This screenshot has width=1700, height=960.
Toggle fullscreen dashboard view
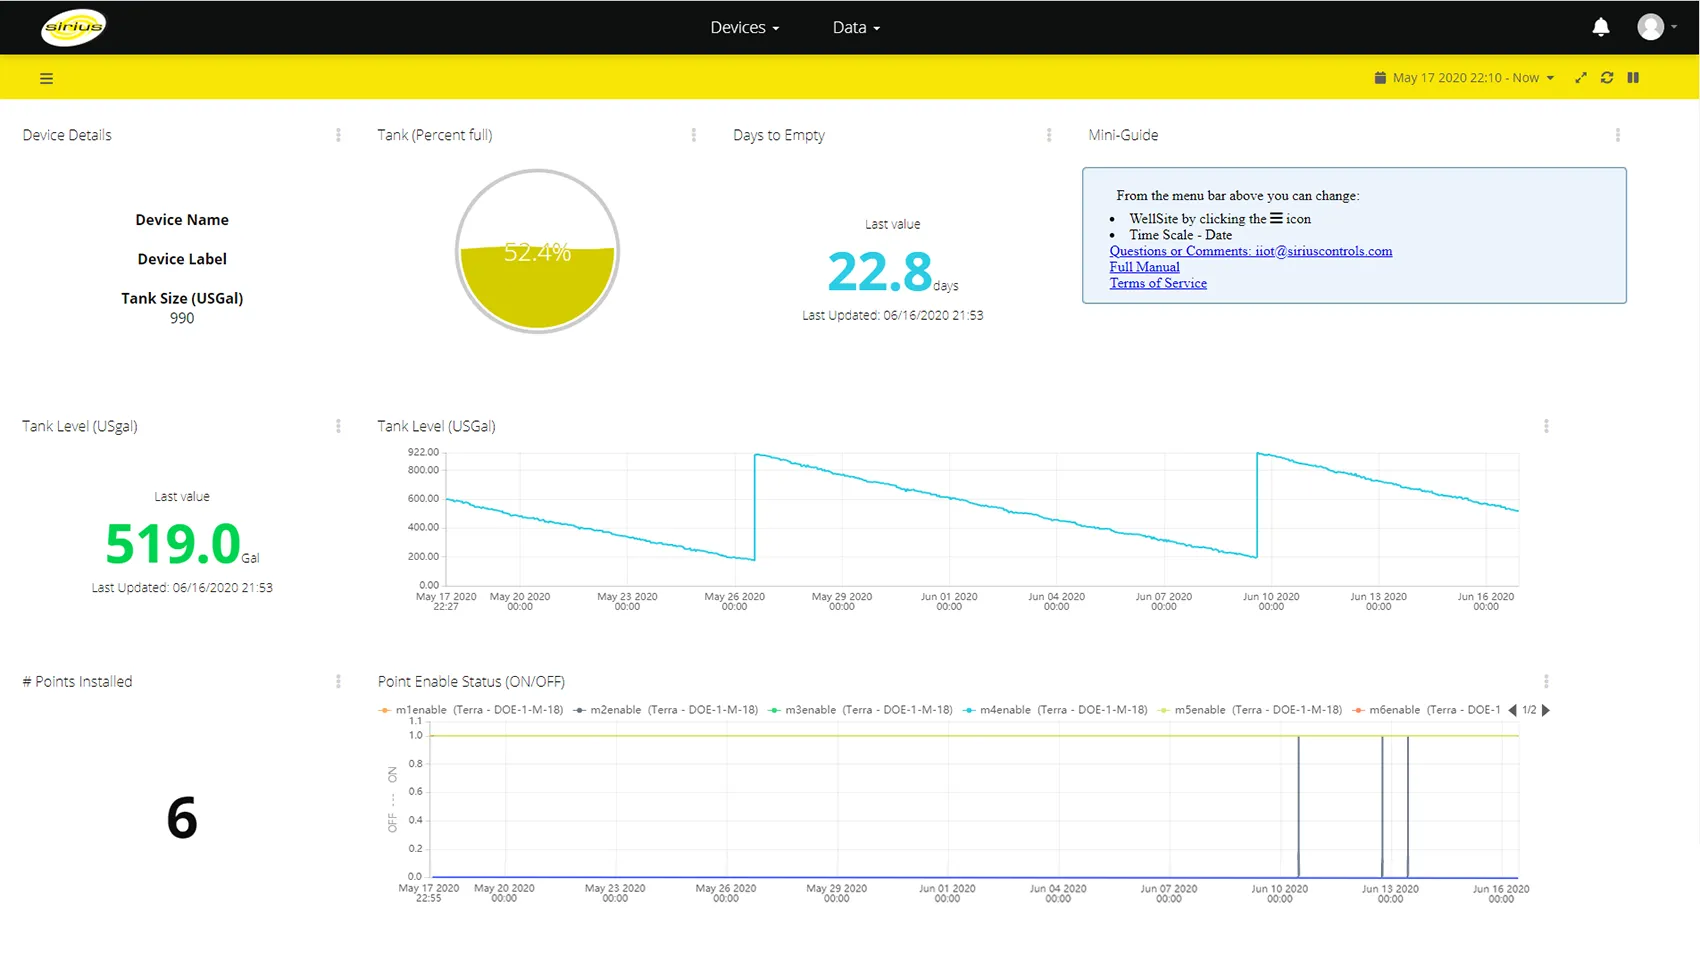(x=1581, y=78)
